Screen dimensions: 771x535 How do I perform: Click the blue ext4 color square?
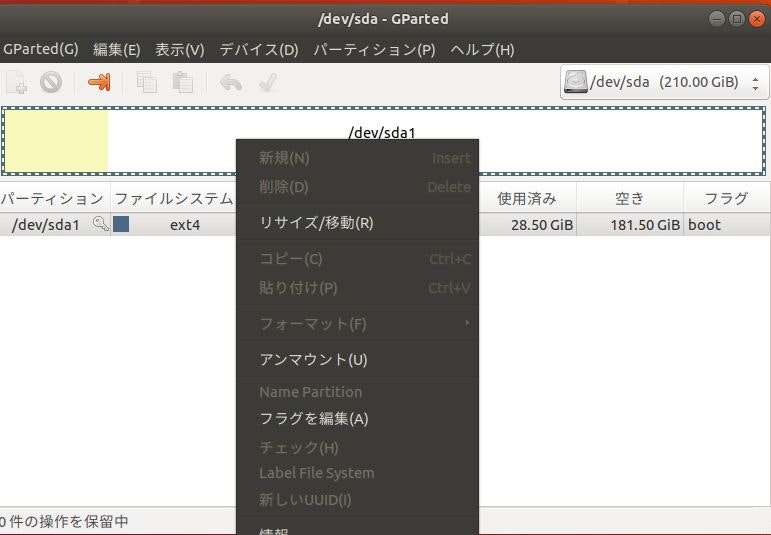[x=121, y=224]
